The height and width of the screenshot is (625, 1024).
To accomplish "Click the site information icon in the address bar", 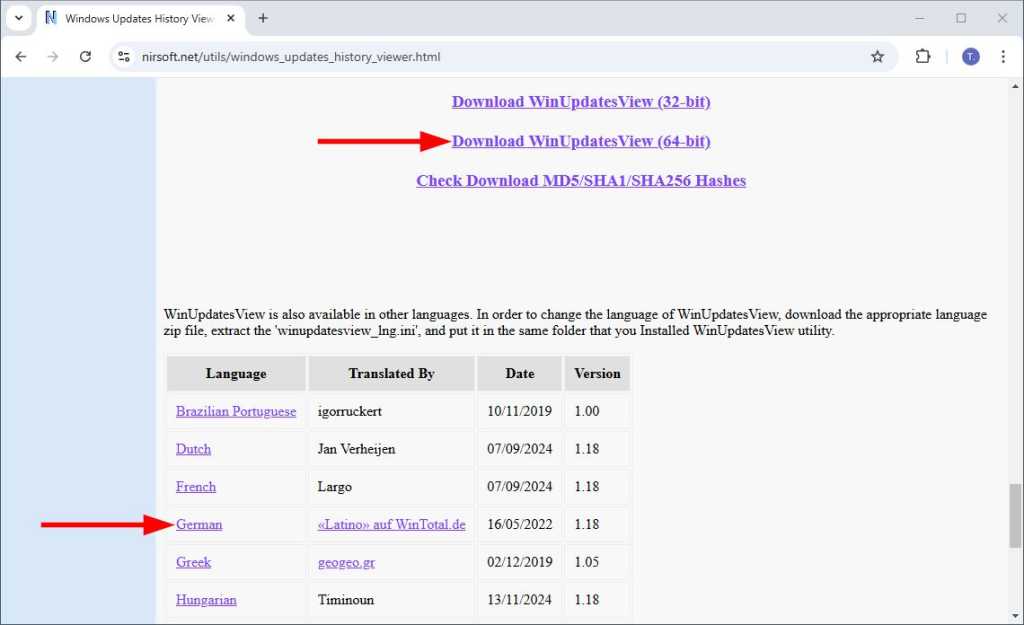I will coord(124,57).
